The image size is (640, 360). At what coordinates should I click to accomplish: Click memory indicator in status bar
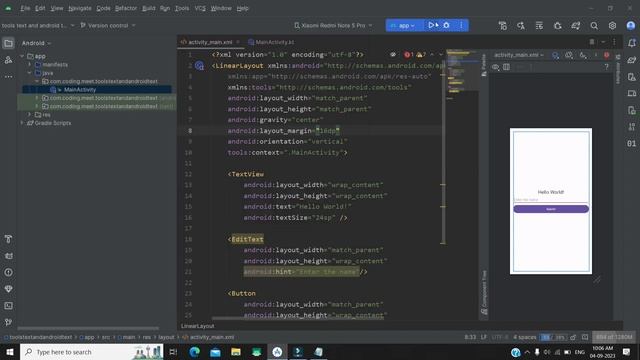pyautogui.click(x=614, y=337)
